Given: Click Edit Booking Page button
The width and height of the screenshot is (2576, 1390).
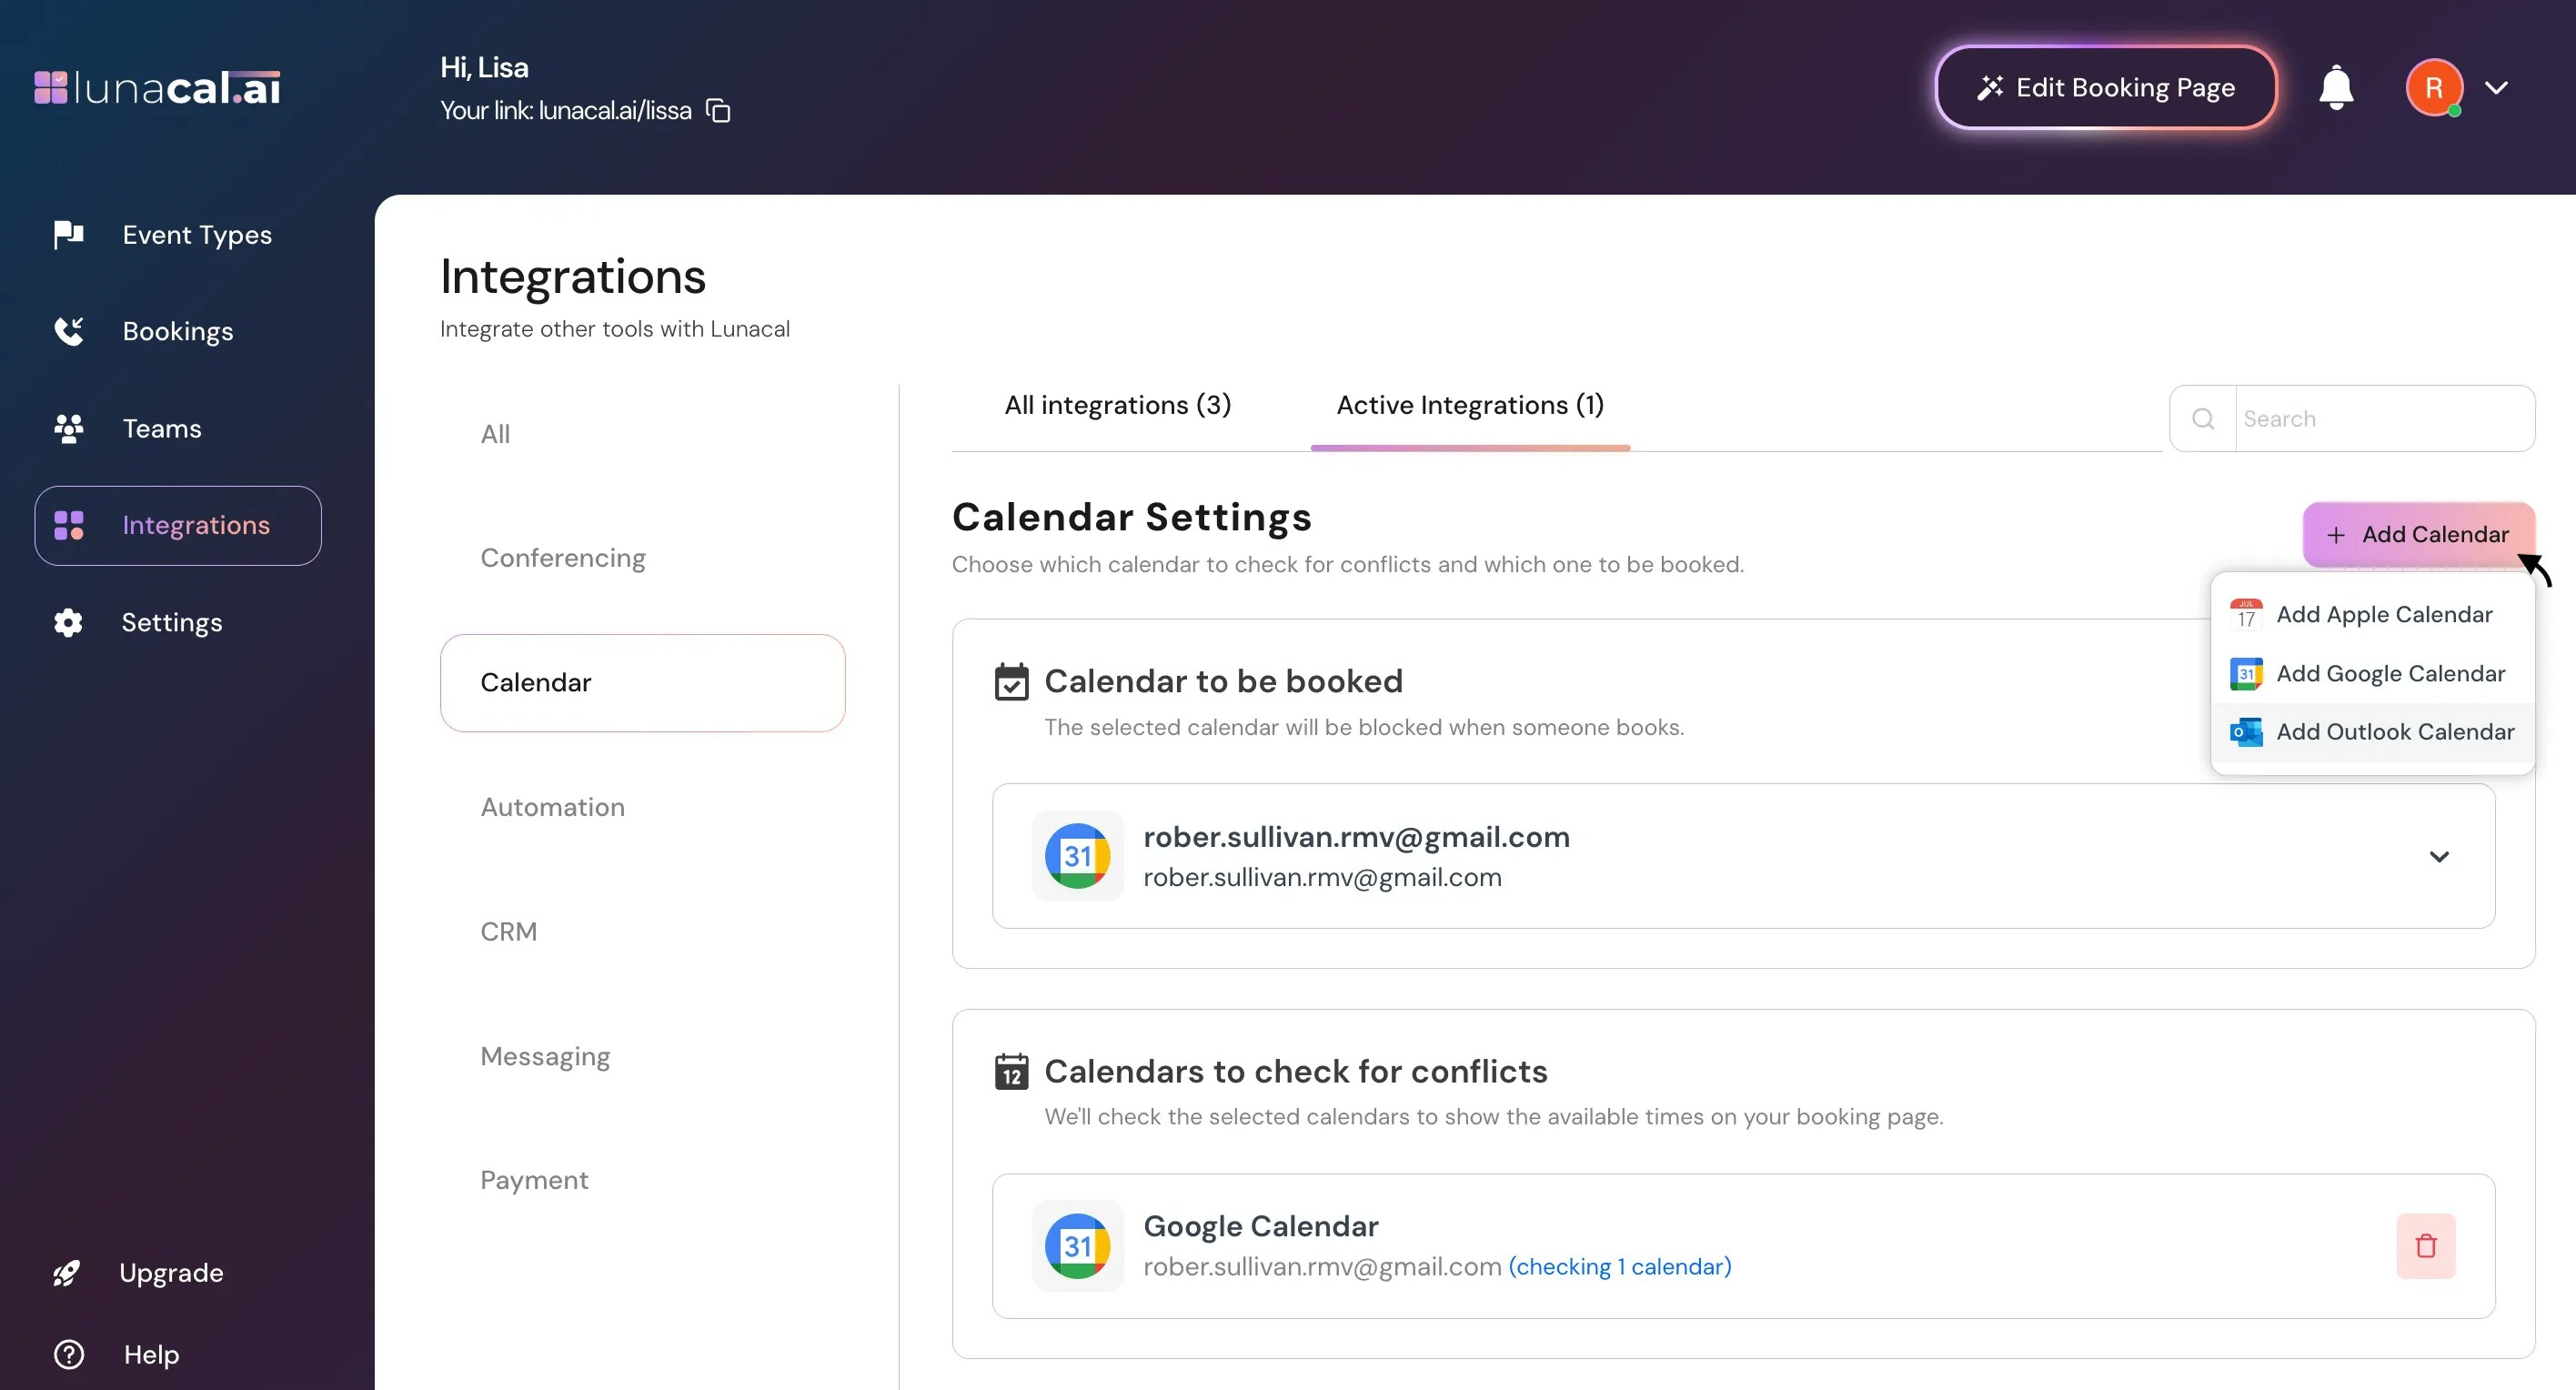Looking at the screenshot, I should tap(2105, 88).
